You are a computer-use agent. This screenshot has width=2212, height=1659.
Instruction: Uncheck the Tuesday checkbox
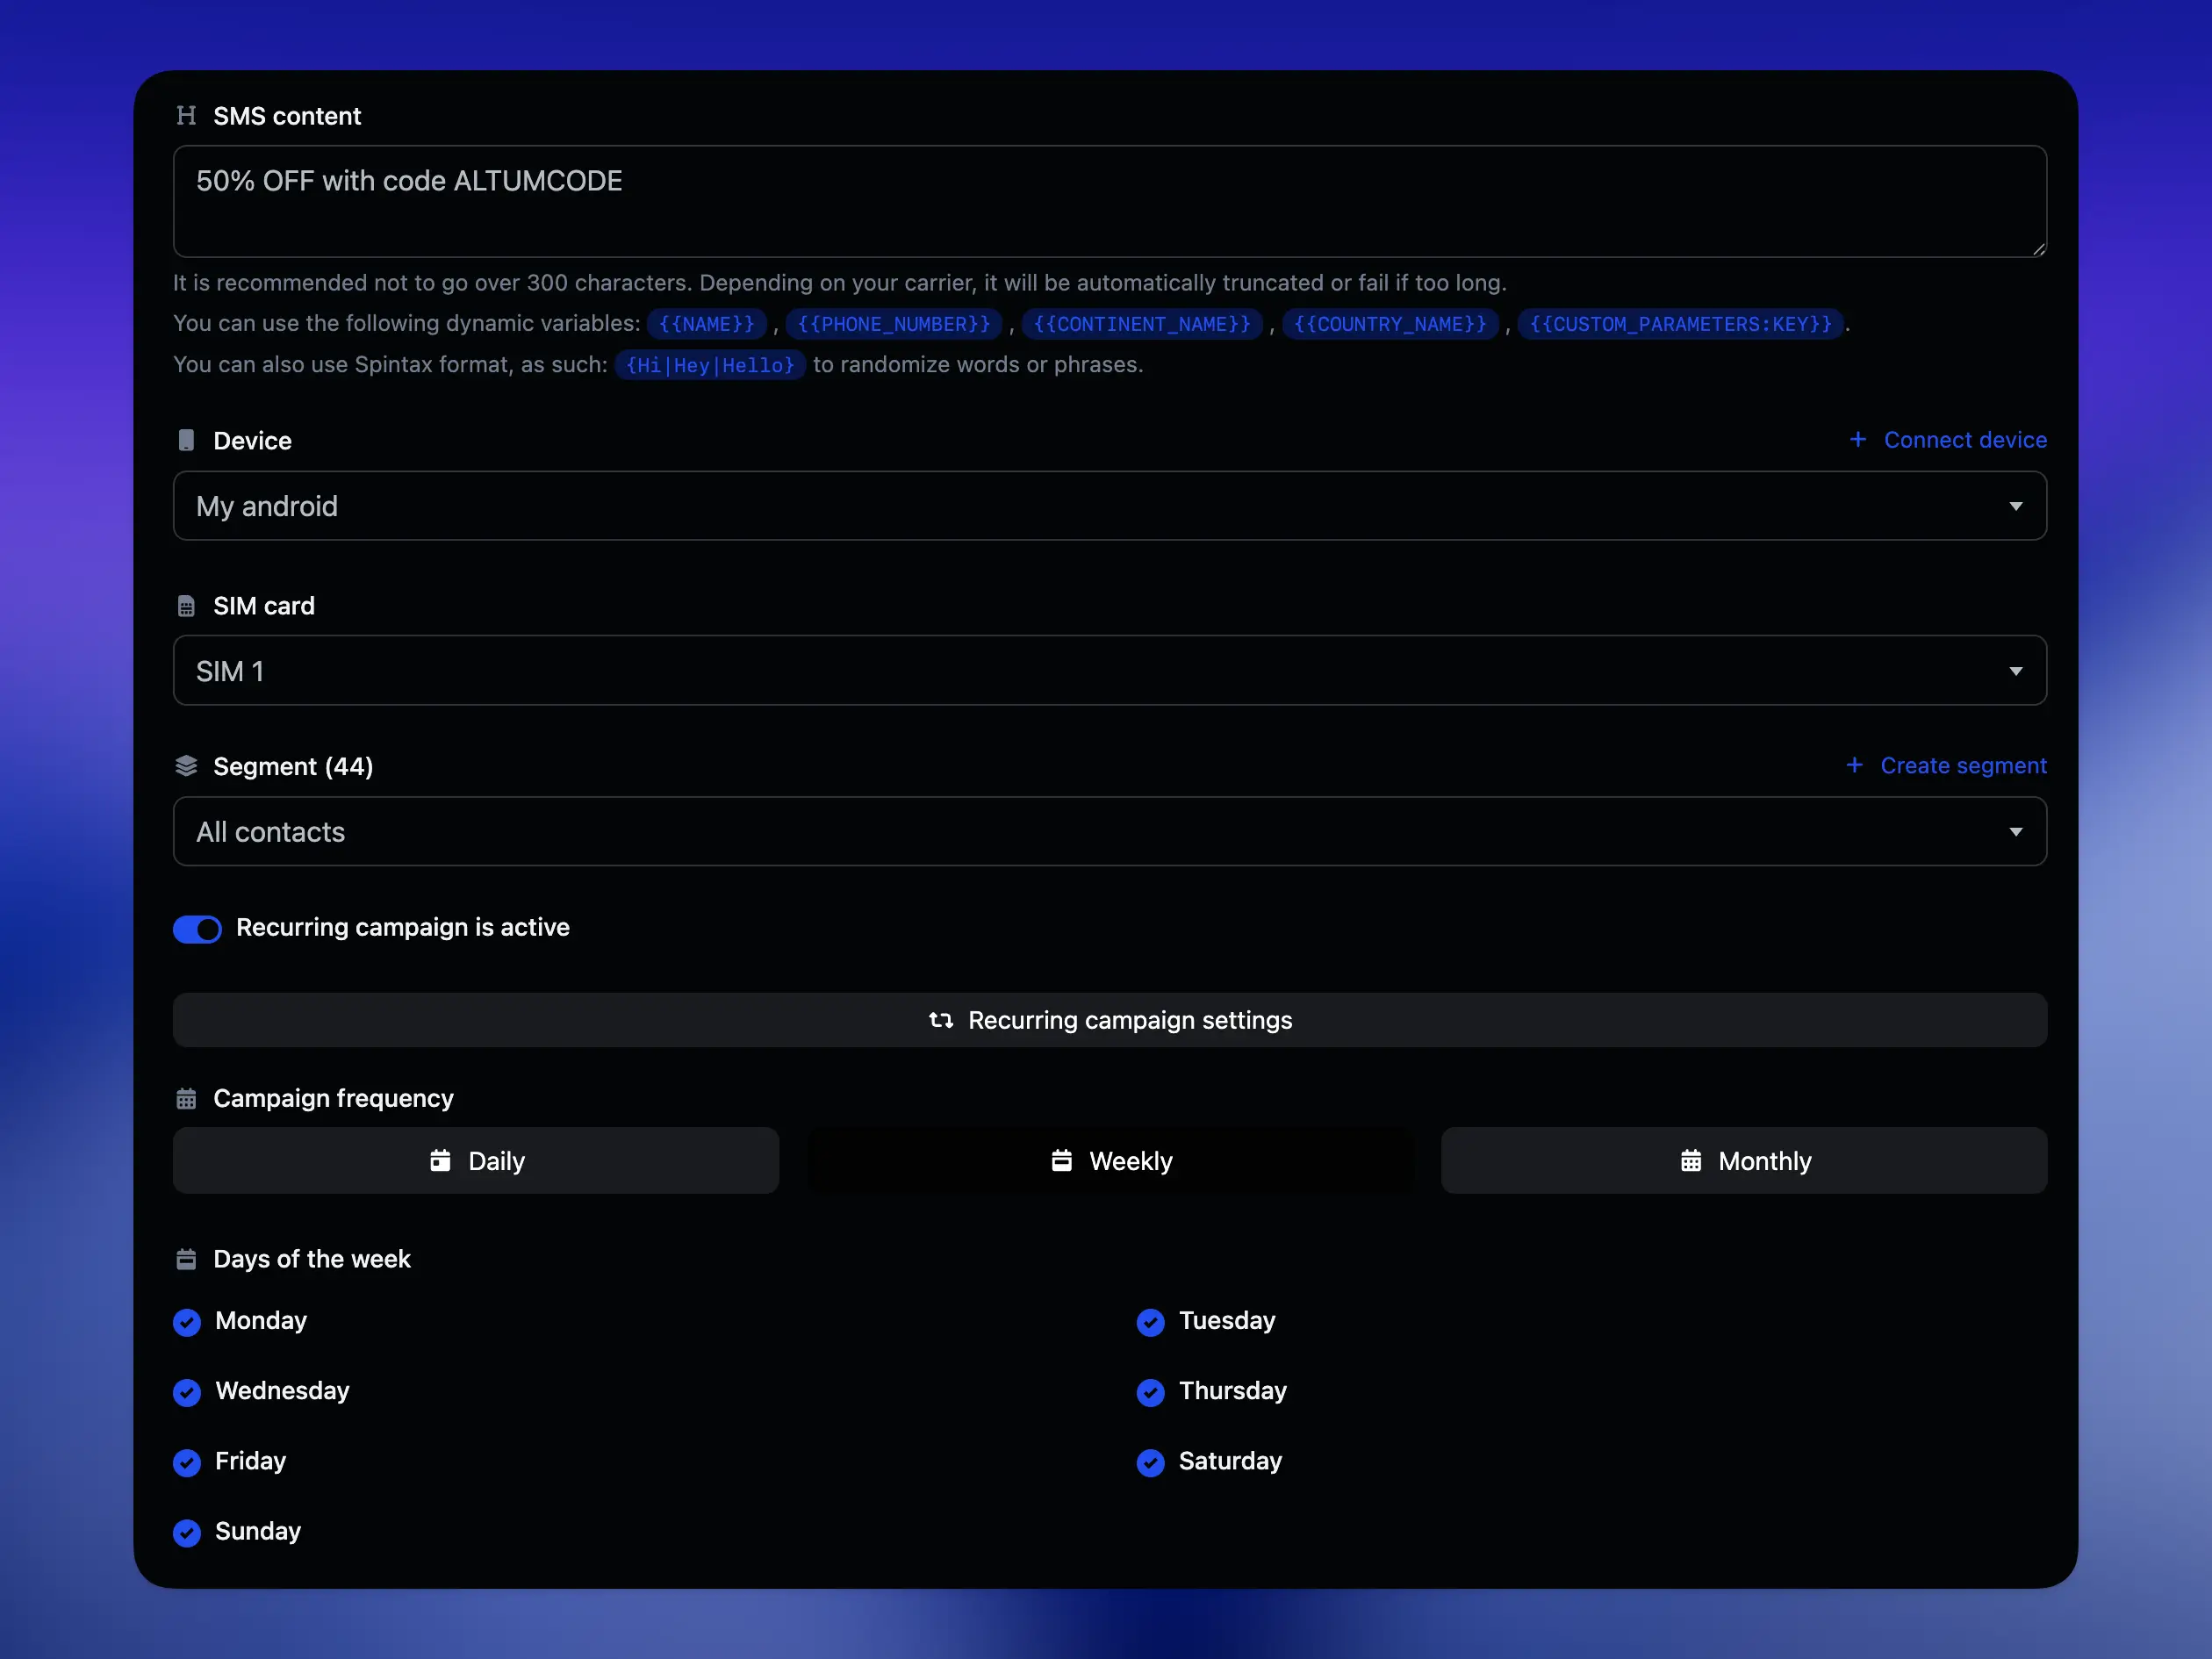tap(1151, 1323)
